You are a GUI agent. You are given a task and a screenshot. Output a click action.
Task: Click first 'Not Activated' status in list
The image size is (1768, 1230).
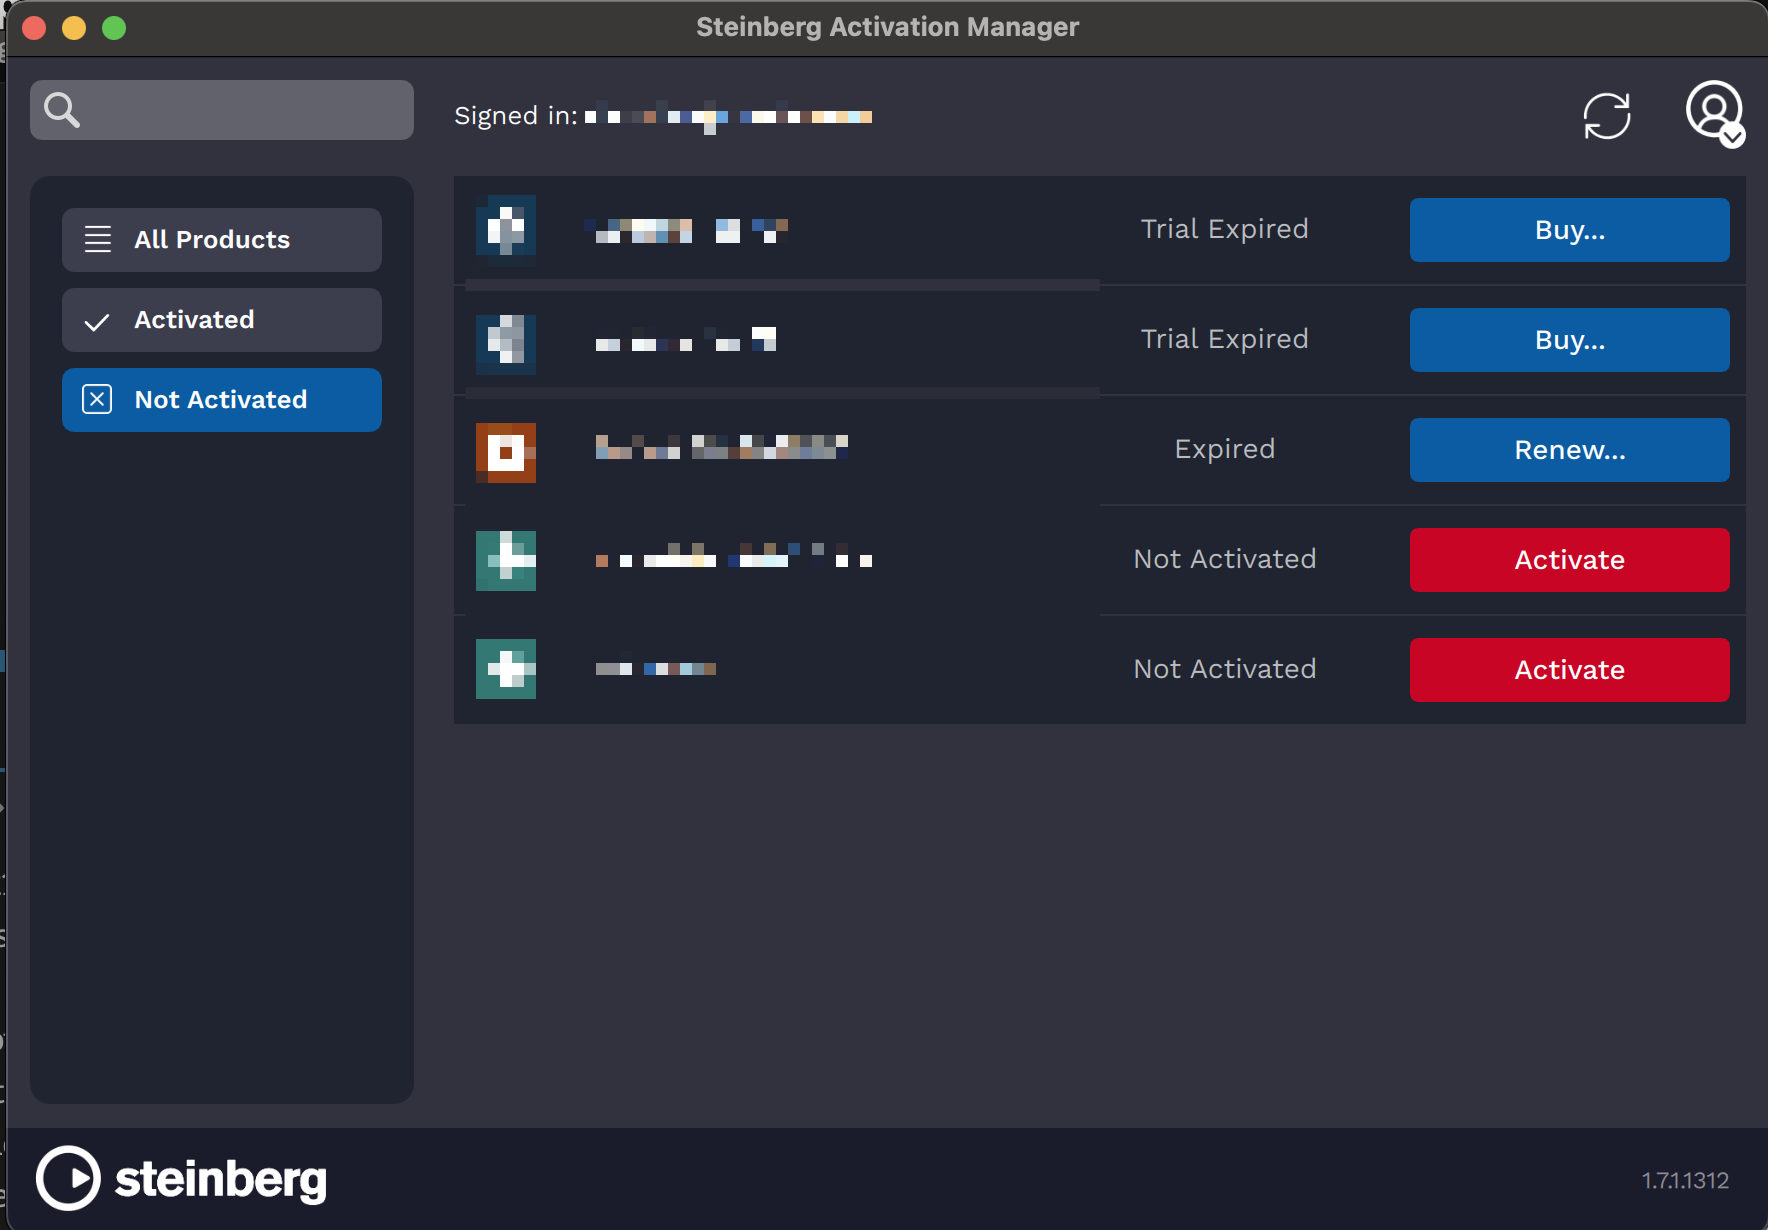click(x=1225, y=559)
